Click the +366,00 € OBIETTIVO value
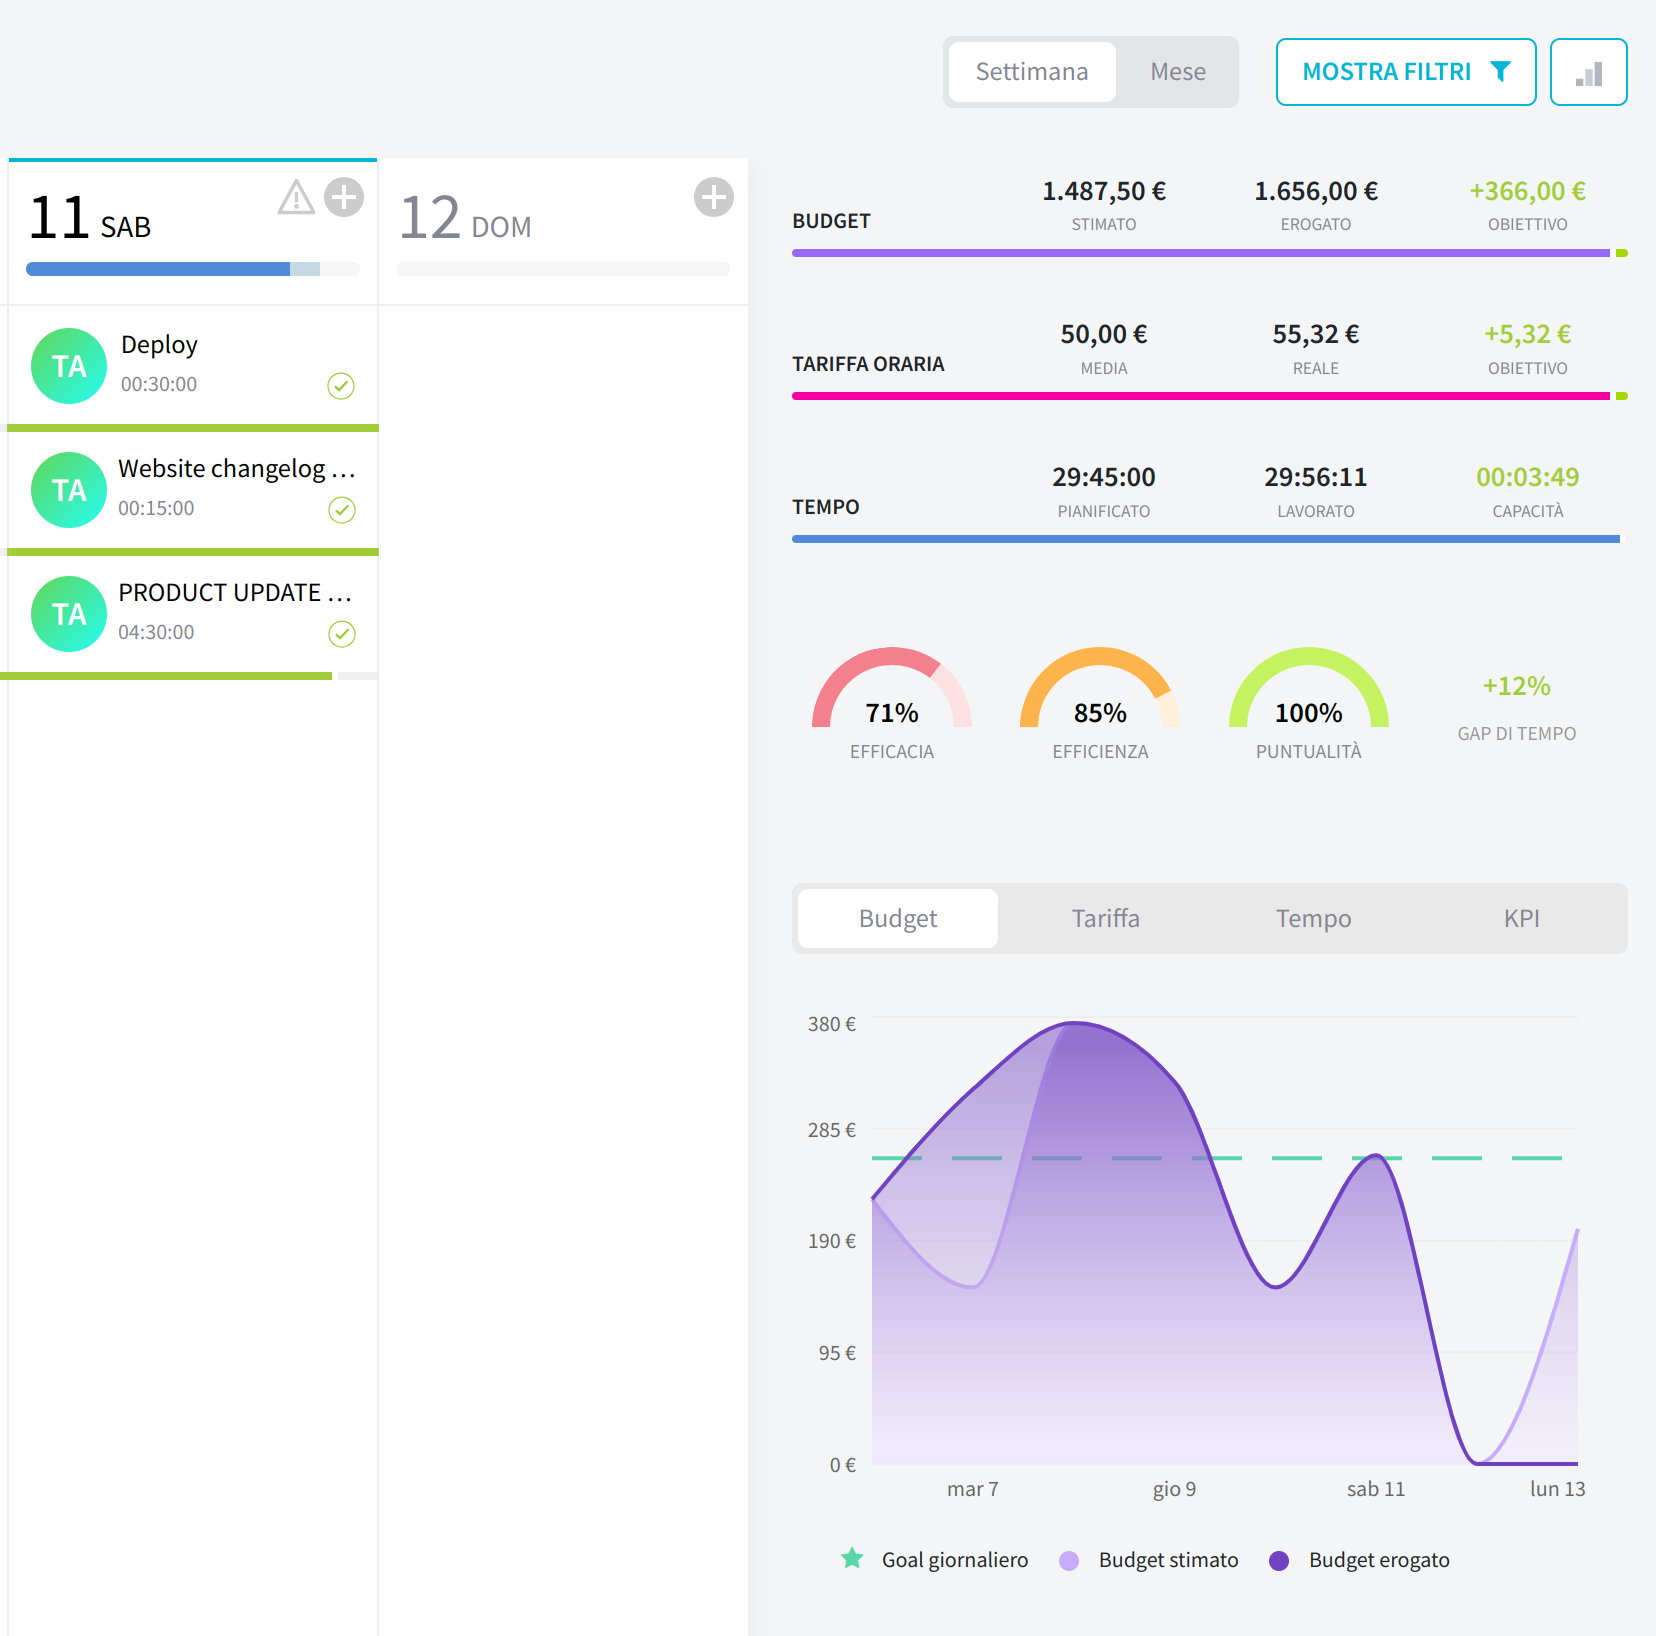The image size is (1656, 1636). coord(1527,191)
